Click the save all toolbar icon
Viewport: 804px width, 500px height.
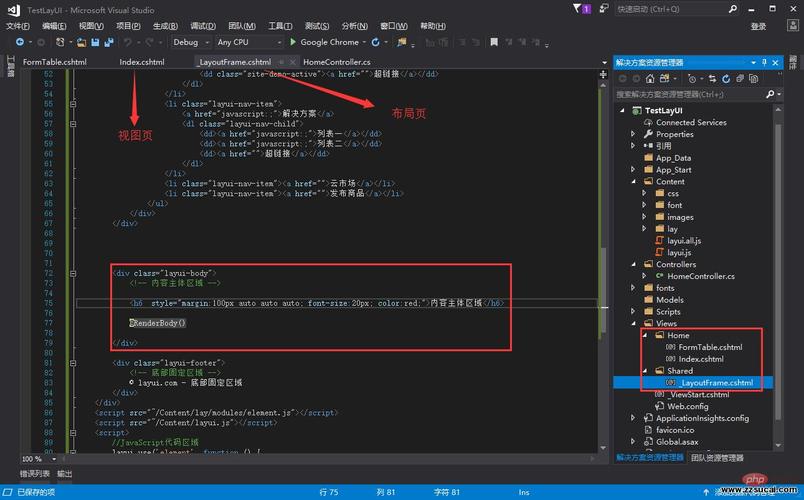click(109, 42)
